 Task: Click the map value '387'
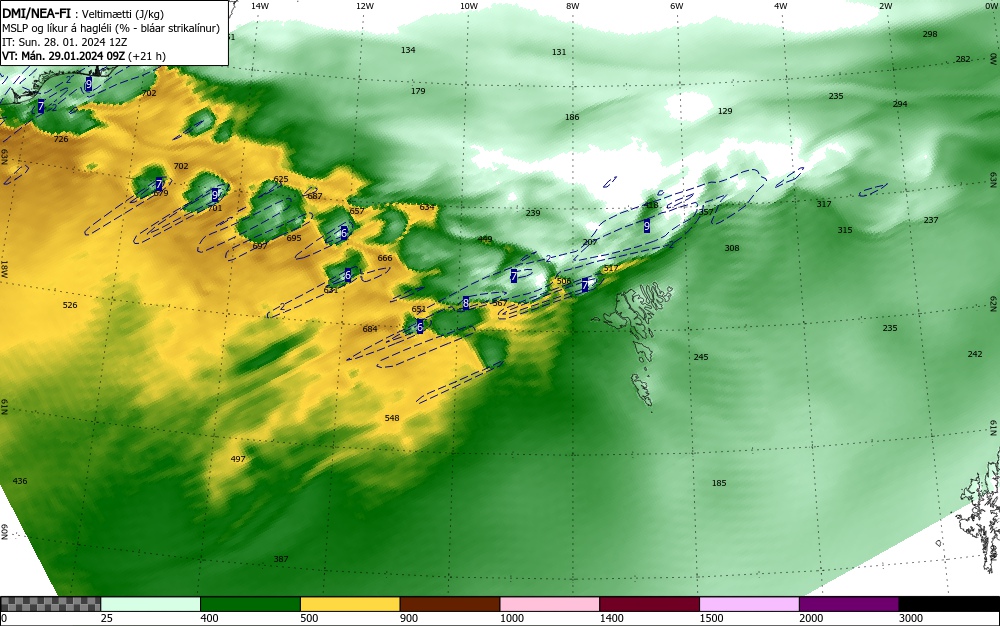[281, 559]
